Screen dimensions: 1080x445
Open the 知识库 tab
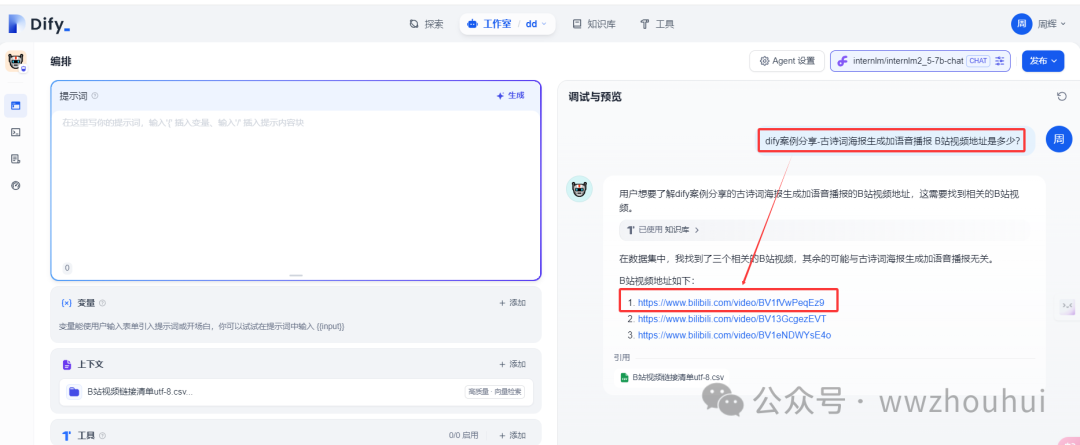[x=594, y=24]
